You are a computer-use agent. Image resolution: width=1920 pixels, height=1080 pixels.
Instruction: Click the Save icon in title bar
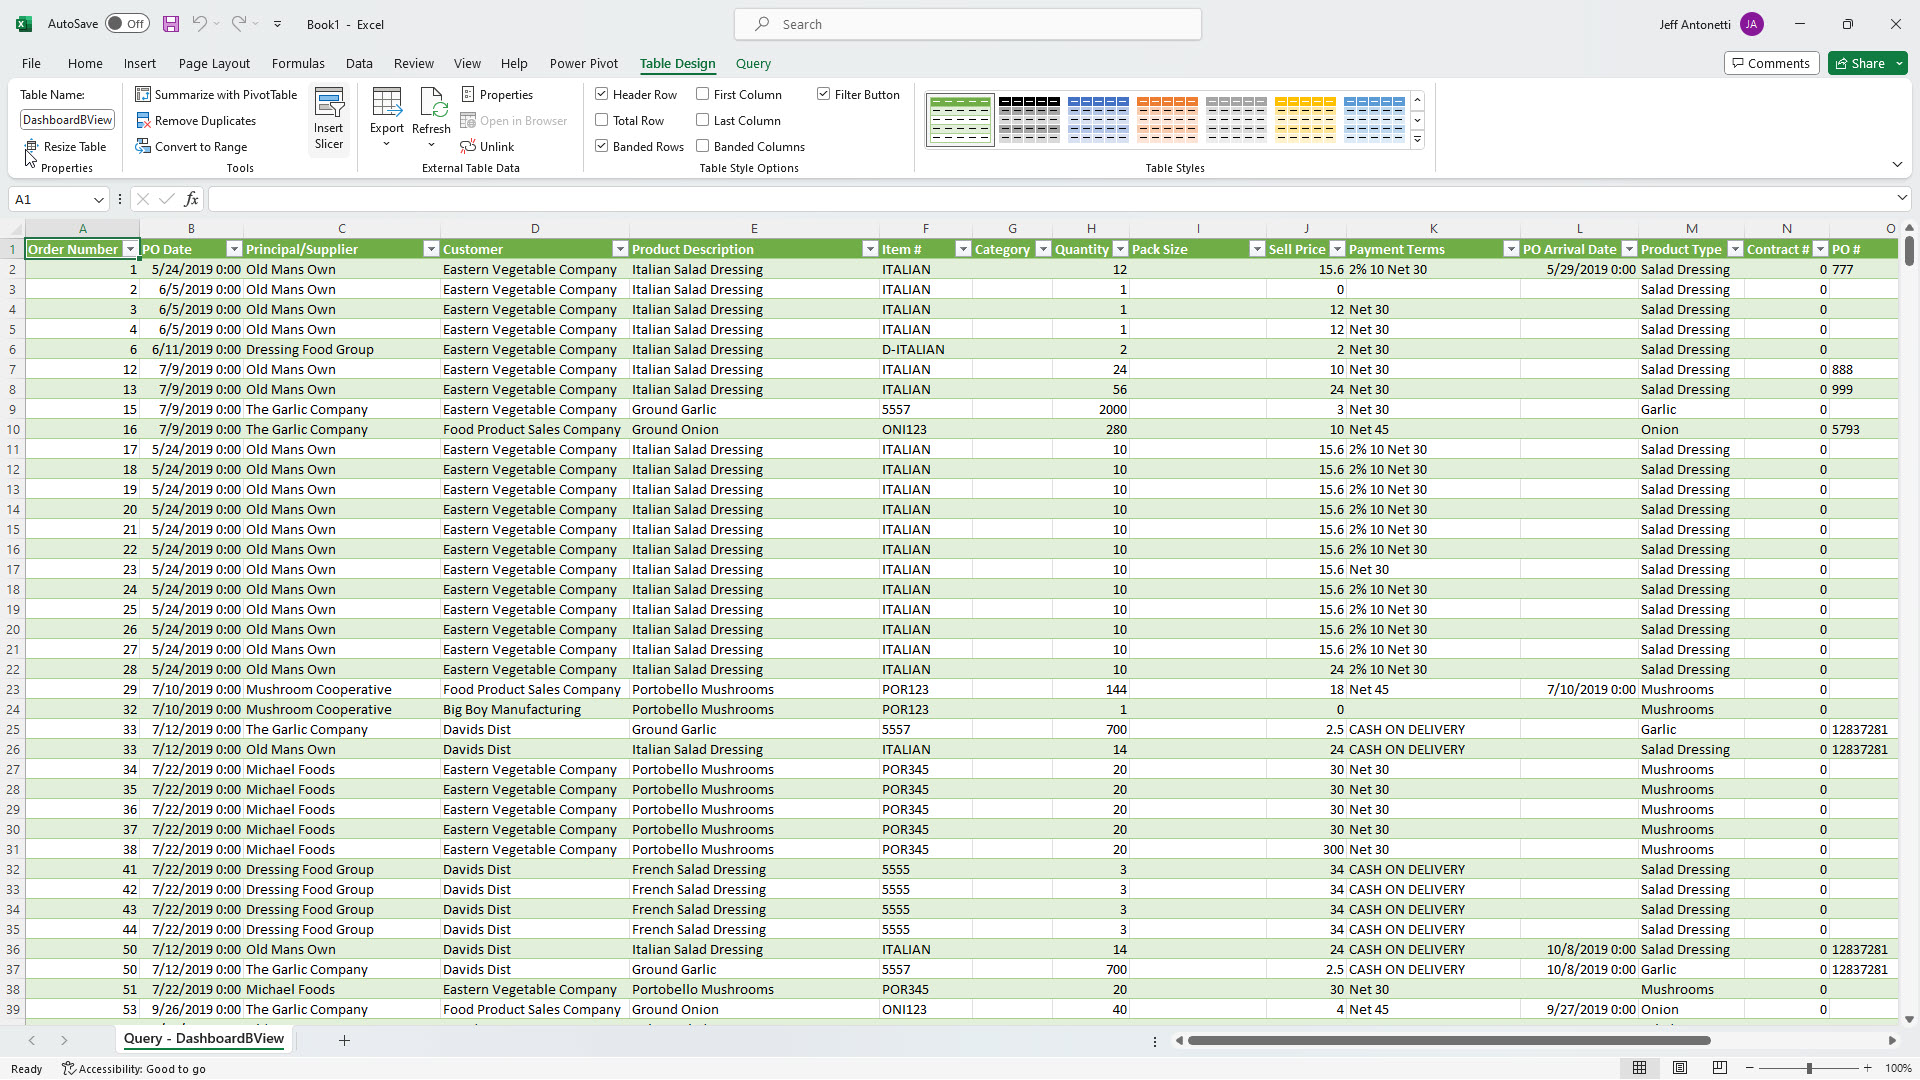pyautogui.click(x=171, y=24)
